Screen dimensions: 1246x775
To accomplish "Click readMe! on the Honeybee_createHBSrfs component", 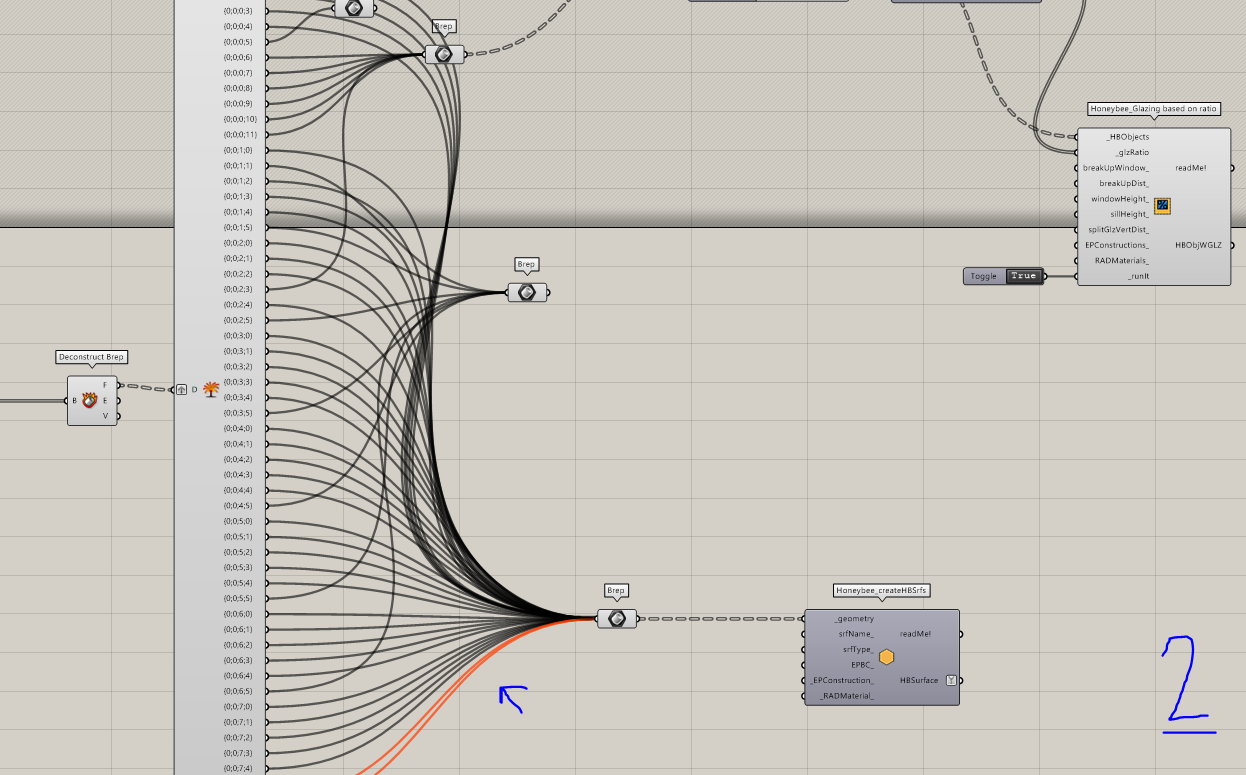I will (x=915, y=634).
